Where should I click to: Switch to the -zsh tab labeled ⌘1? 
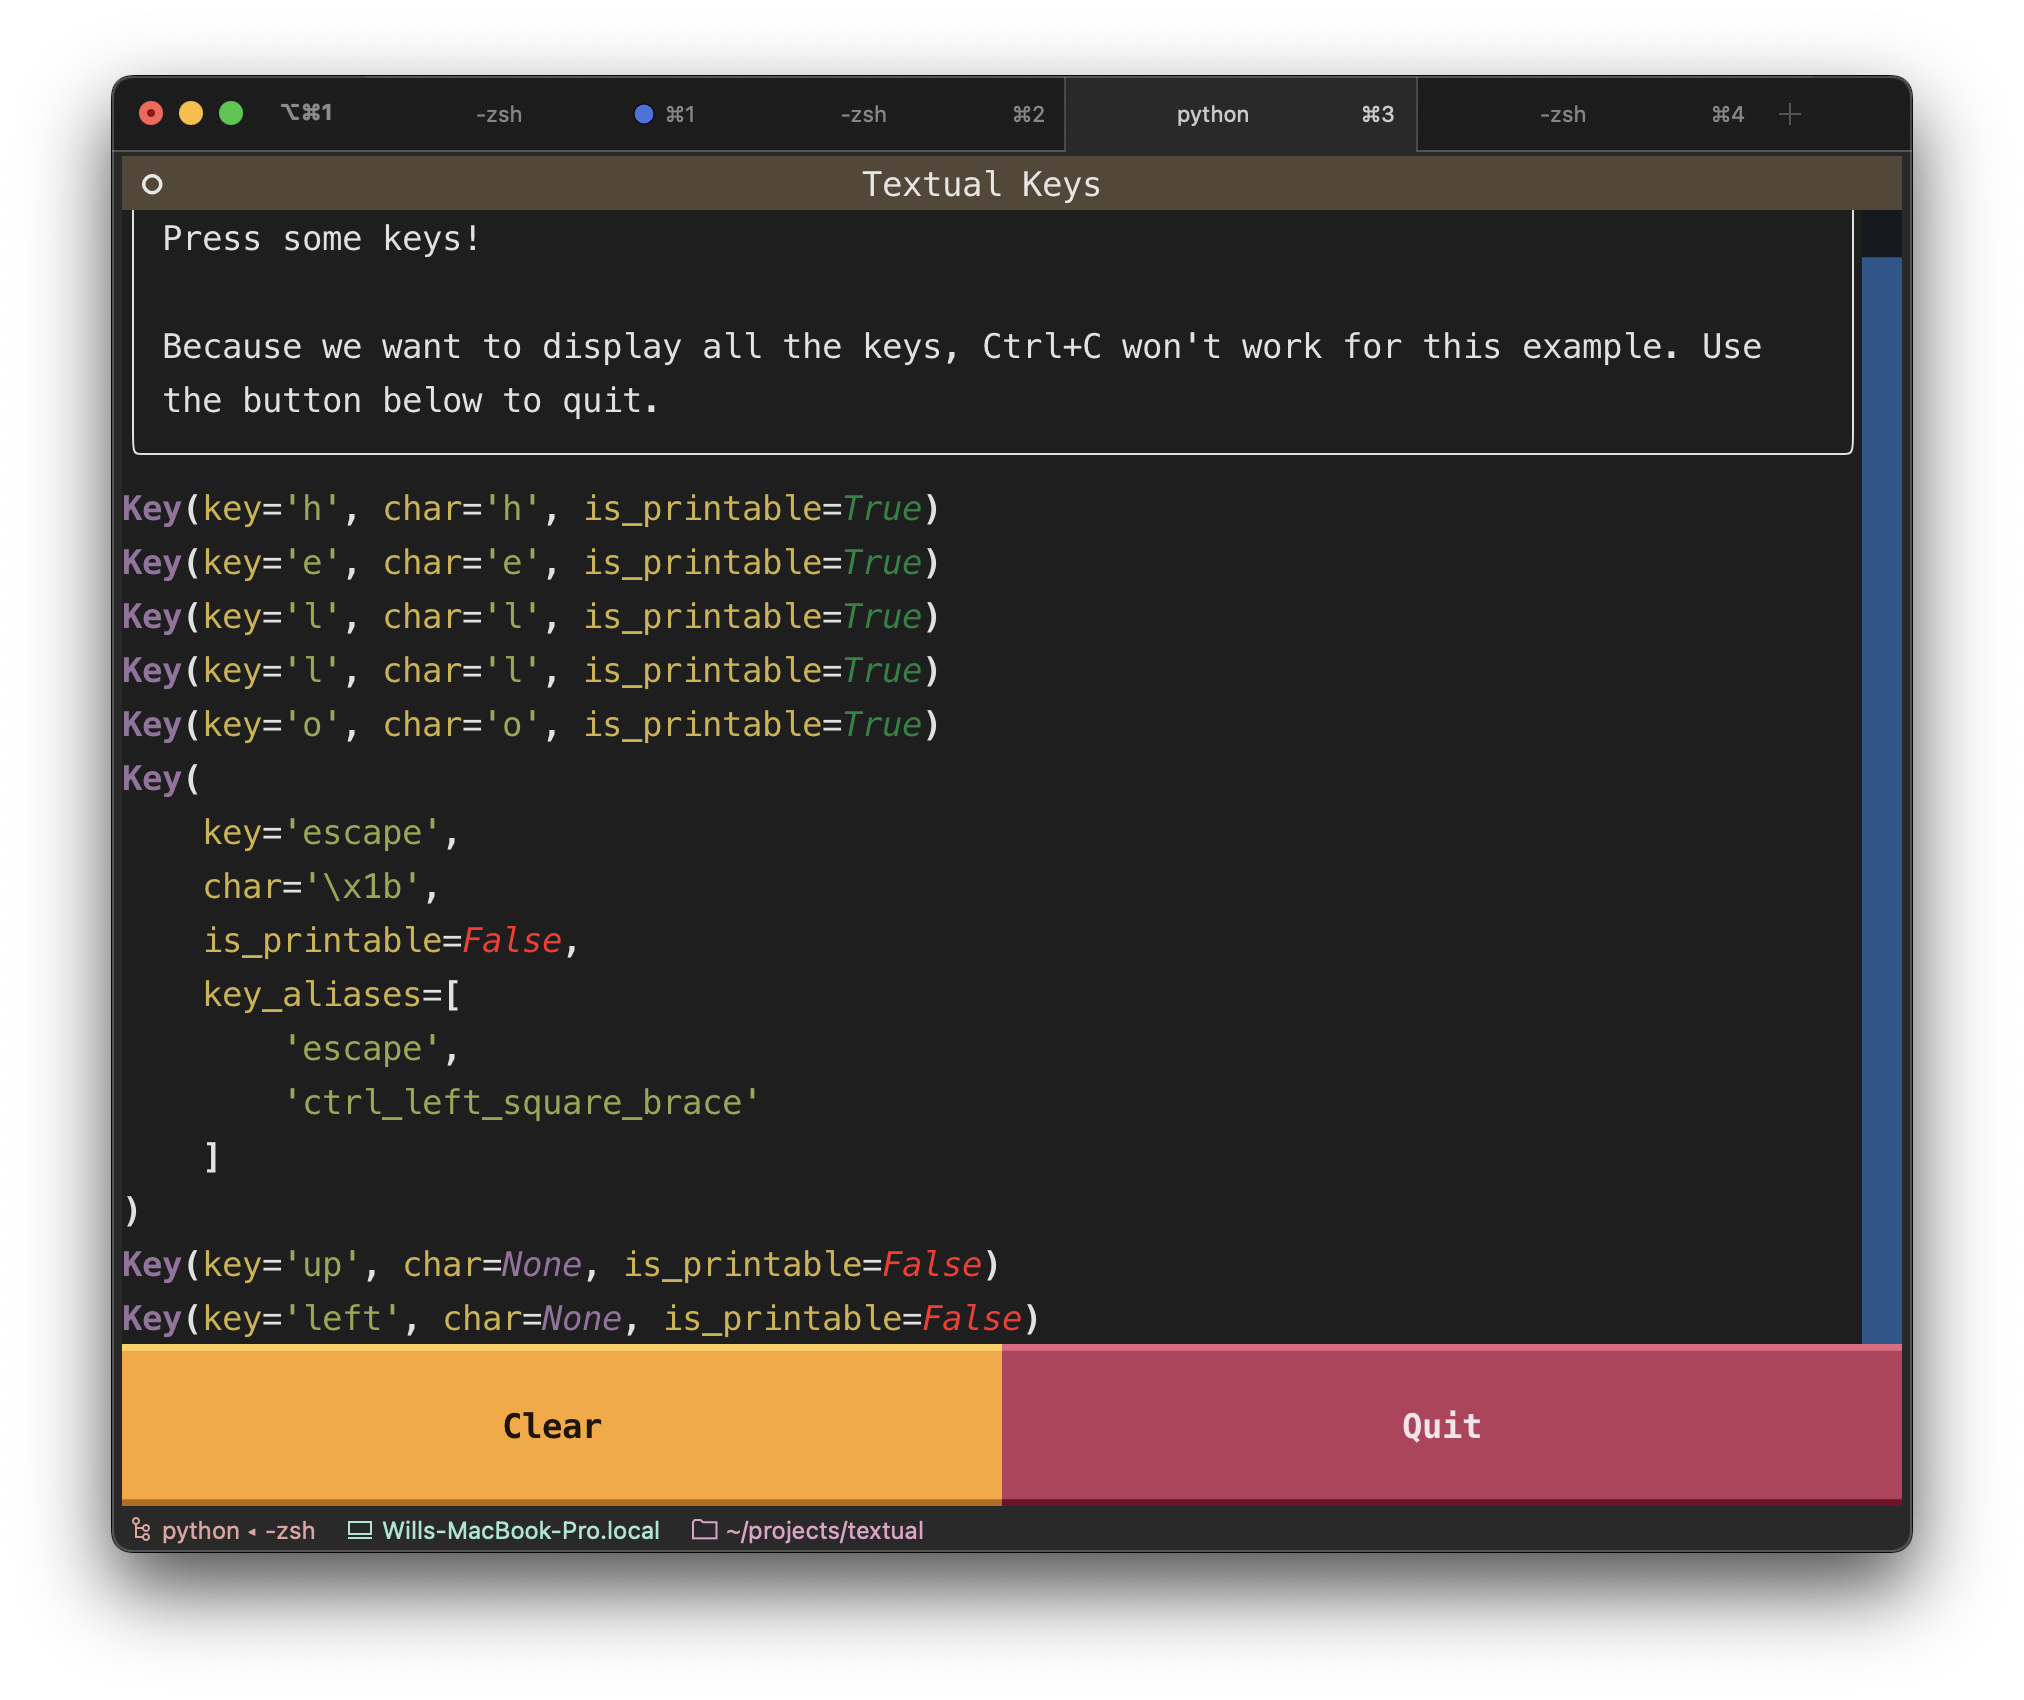pos(499,115)
